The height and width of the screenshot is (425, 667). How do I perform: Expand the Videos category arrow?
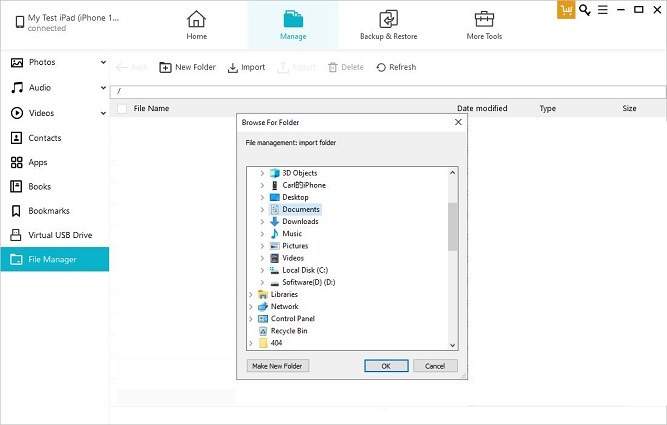(103, 113)
